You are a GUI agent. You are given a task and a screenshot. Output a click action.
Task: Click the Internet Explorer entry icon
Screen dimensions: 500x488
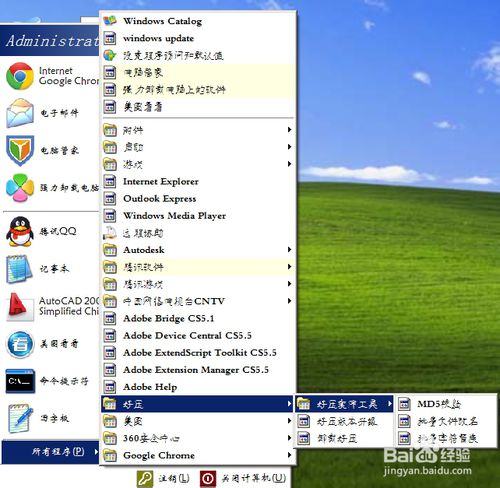(110, 181)
